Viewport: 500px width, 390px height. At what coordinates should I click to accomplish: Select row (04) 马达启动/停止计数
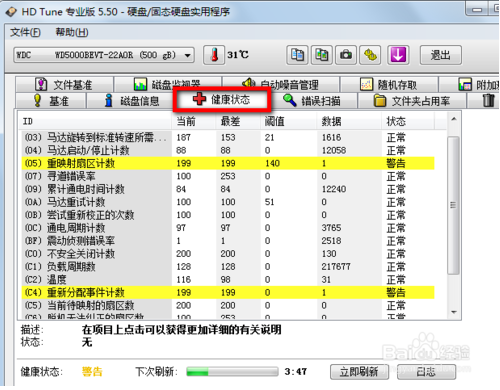point(228,150)
